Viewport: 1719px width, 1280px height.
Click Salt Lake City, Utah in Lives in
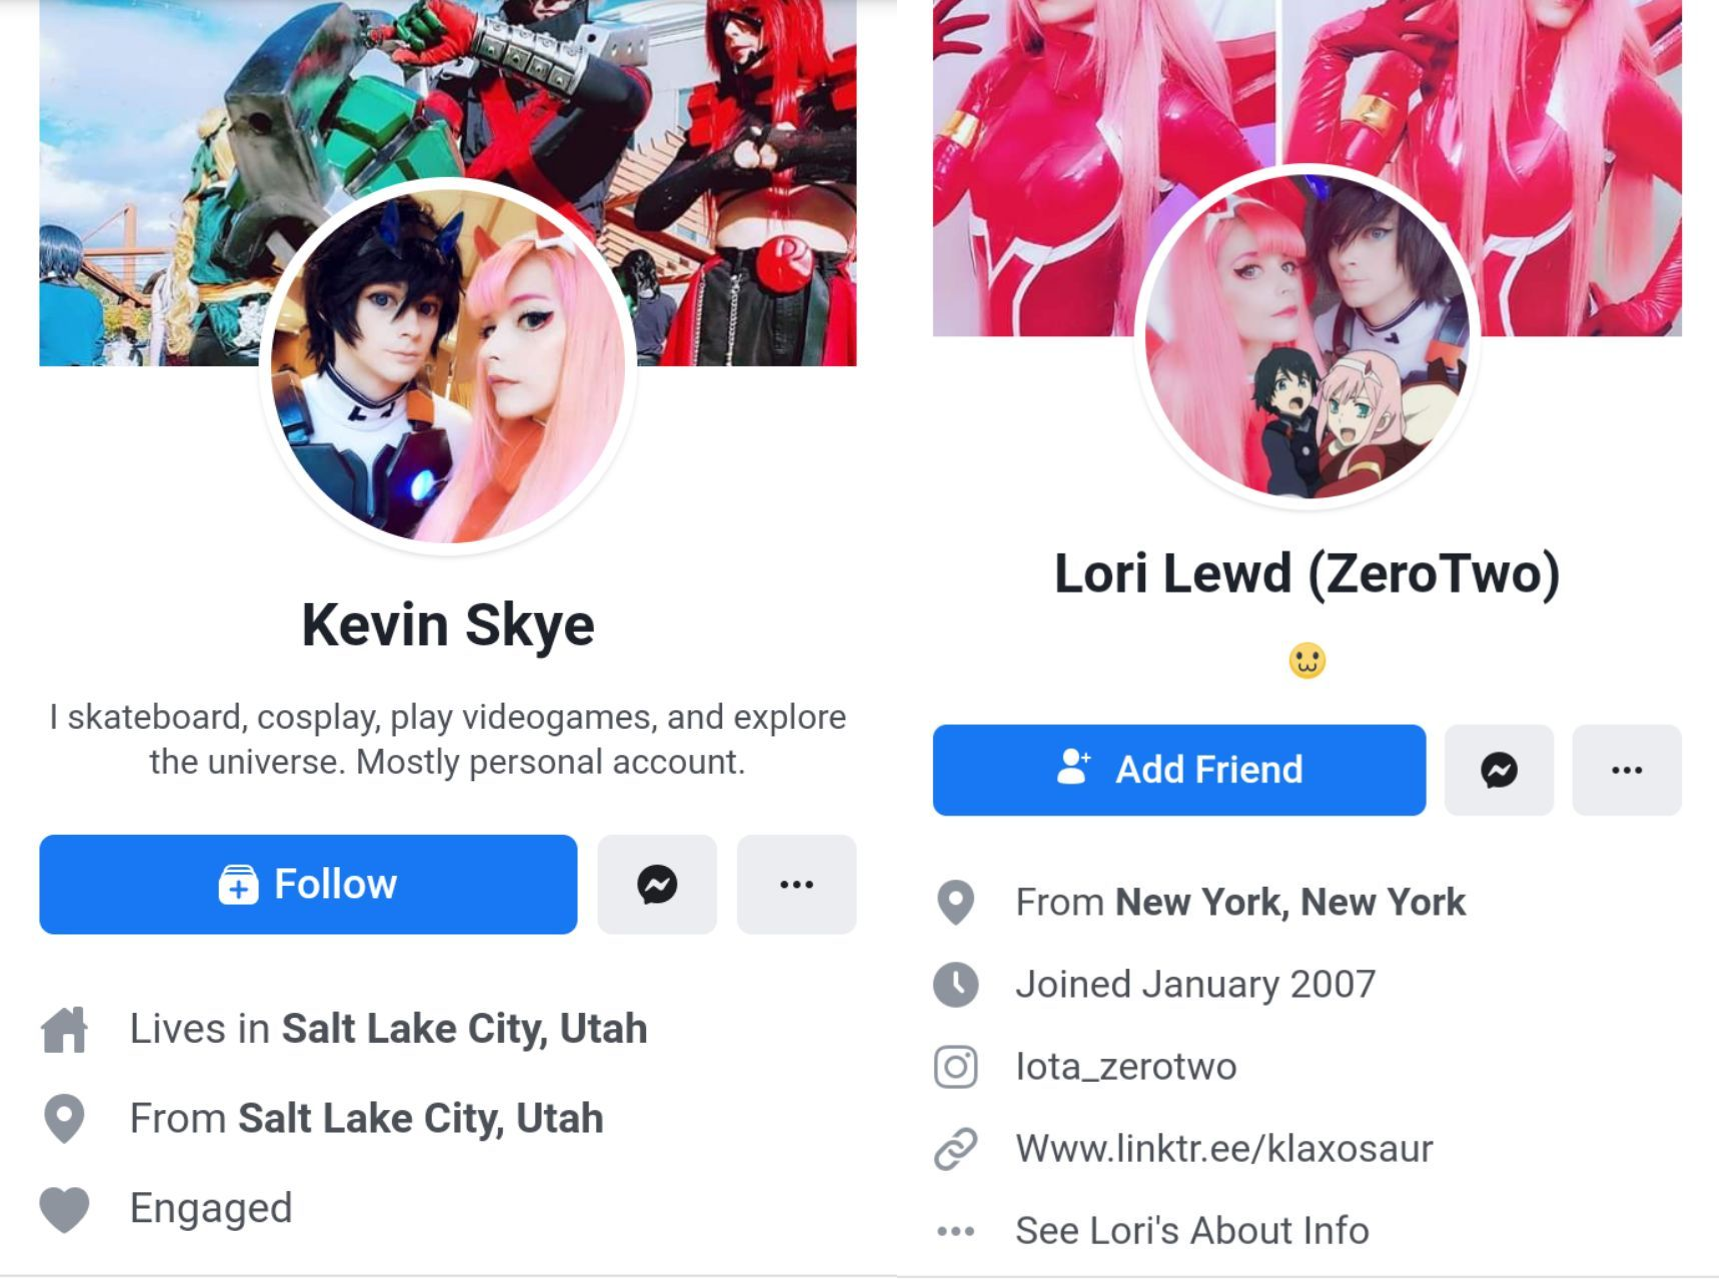pos(465,1029)
